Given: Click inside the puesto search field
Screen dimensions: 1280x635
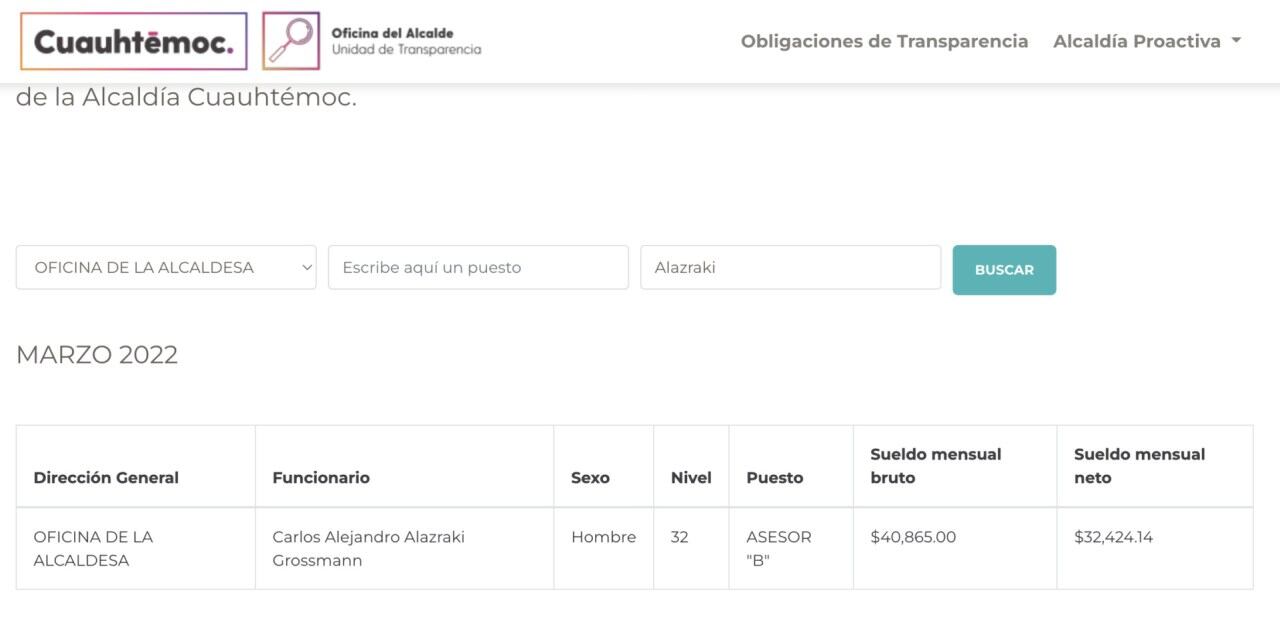Looking at the screenshot, I should pos(478,266).
